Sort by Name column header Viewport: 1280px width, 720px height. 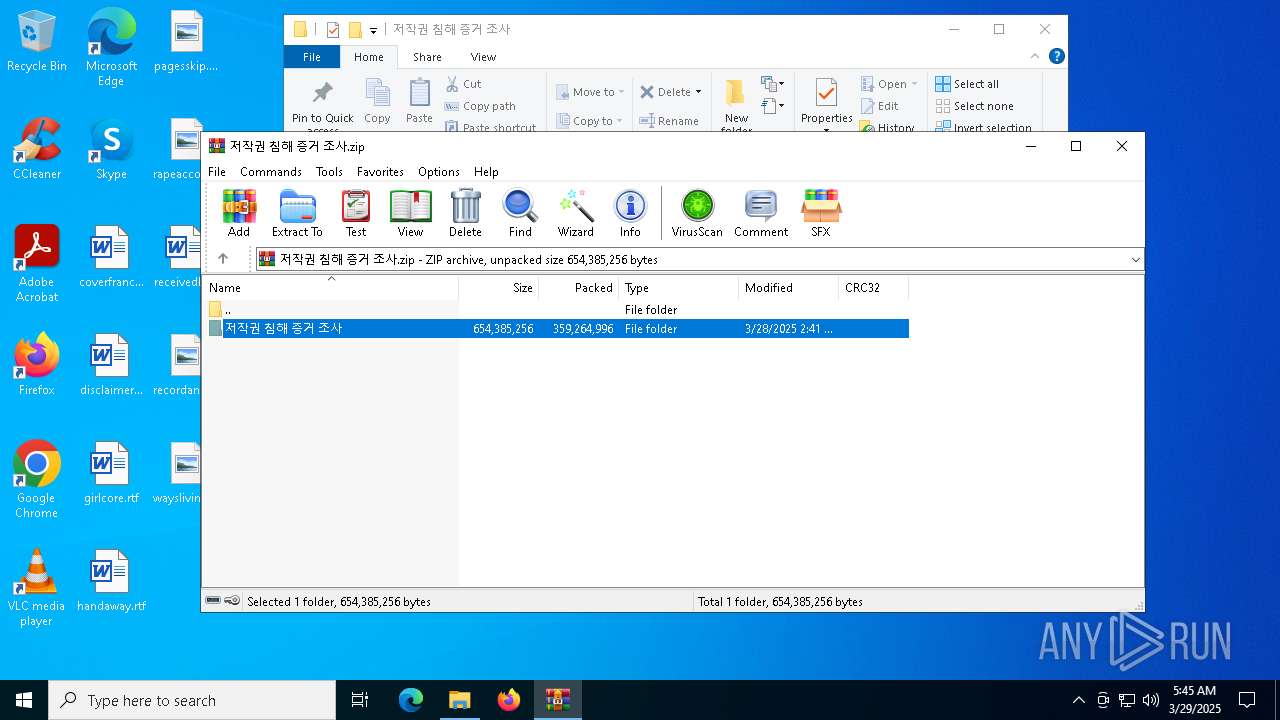point(331,288)
